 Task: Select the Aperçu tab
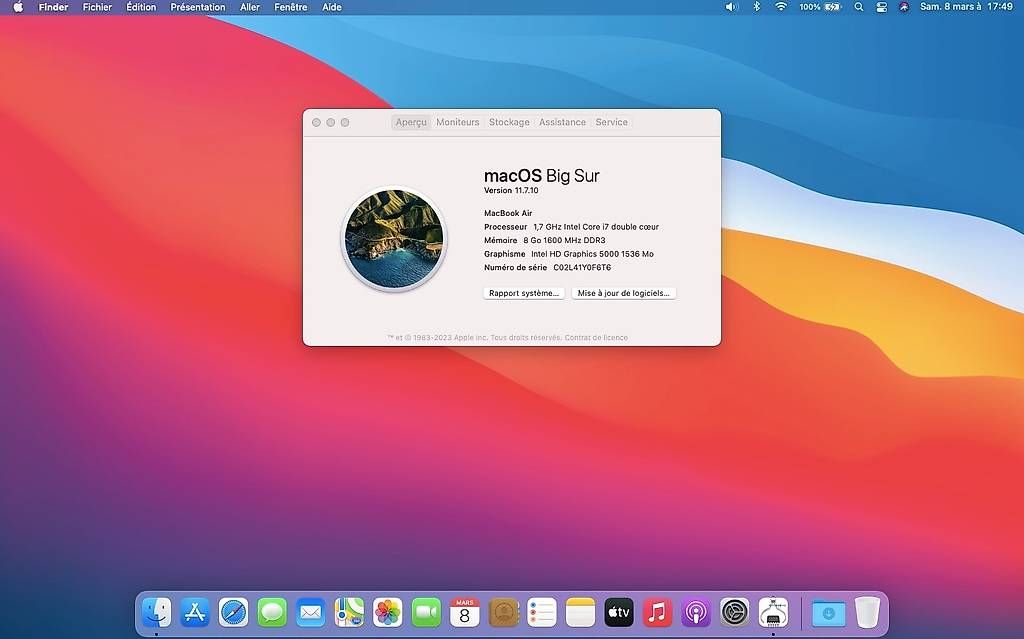click(x=411, y=122)
